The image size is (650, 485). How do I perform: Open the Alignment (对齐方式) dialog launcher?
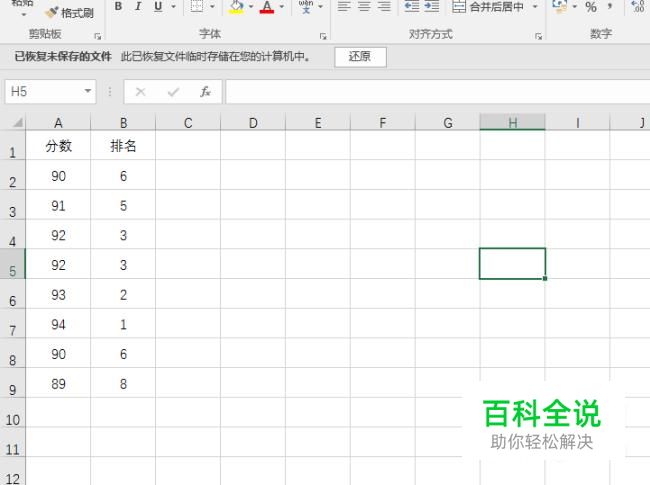[x=538, y=36]
